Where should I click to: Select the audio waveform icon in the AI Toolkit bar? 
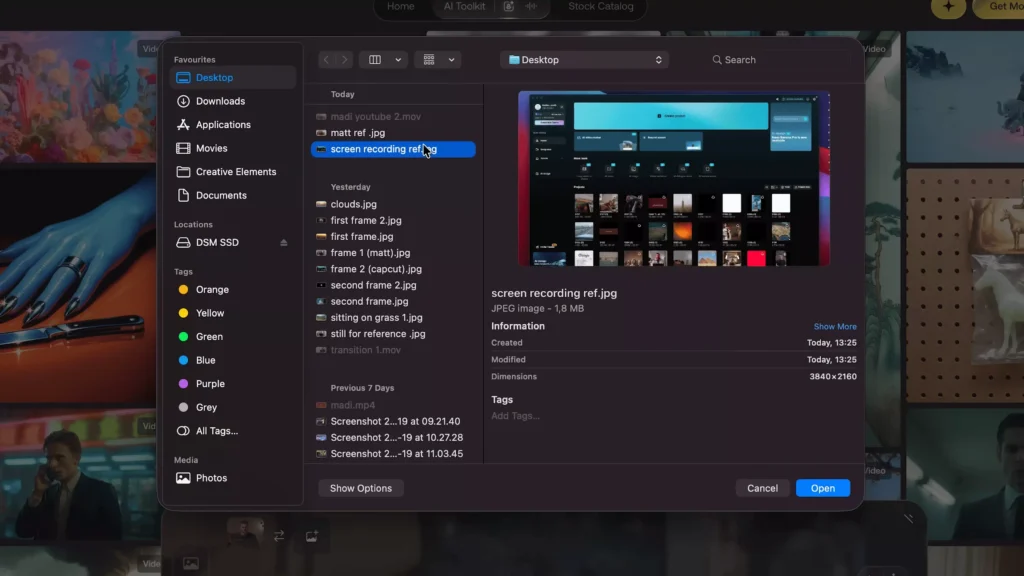point(532,6)
